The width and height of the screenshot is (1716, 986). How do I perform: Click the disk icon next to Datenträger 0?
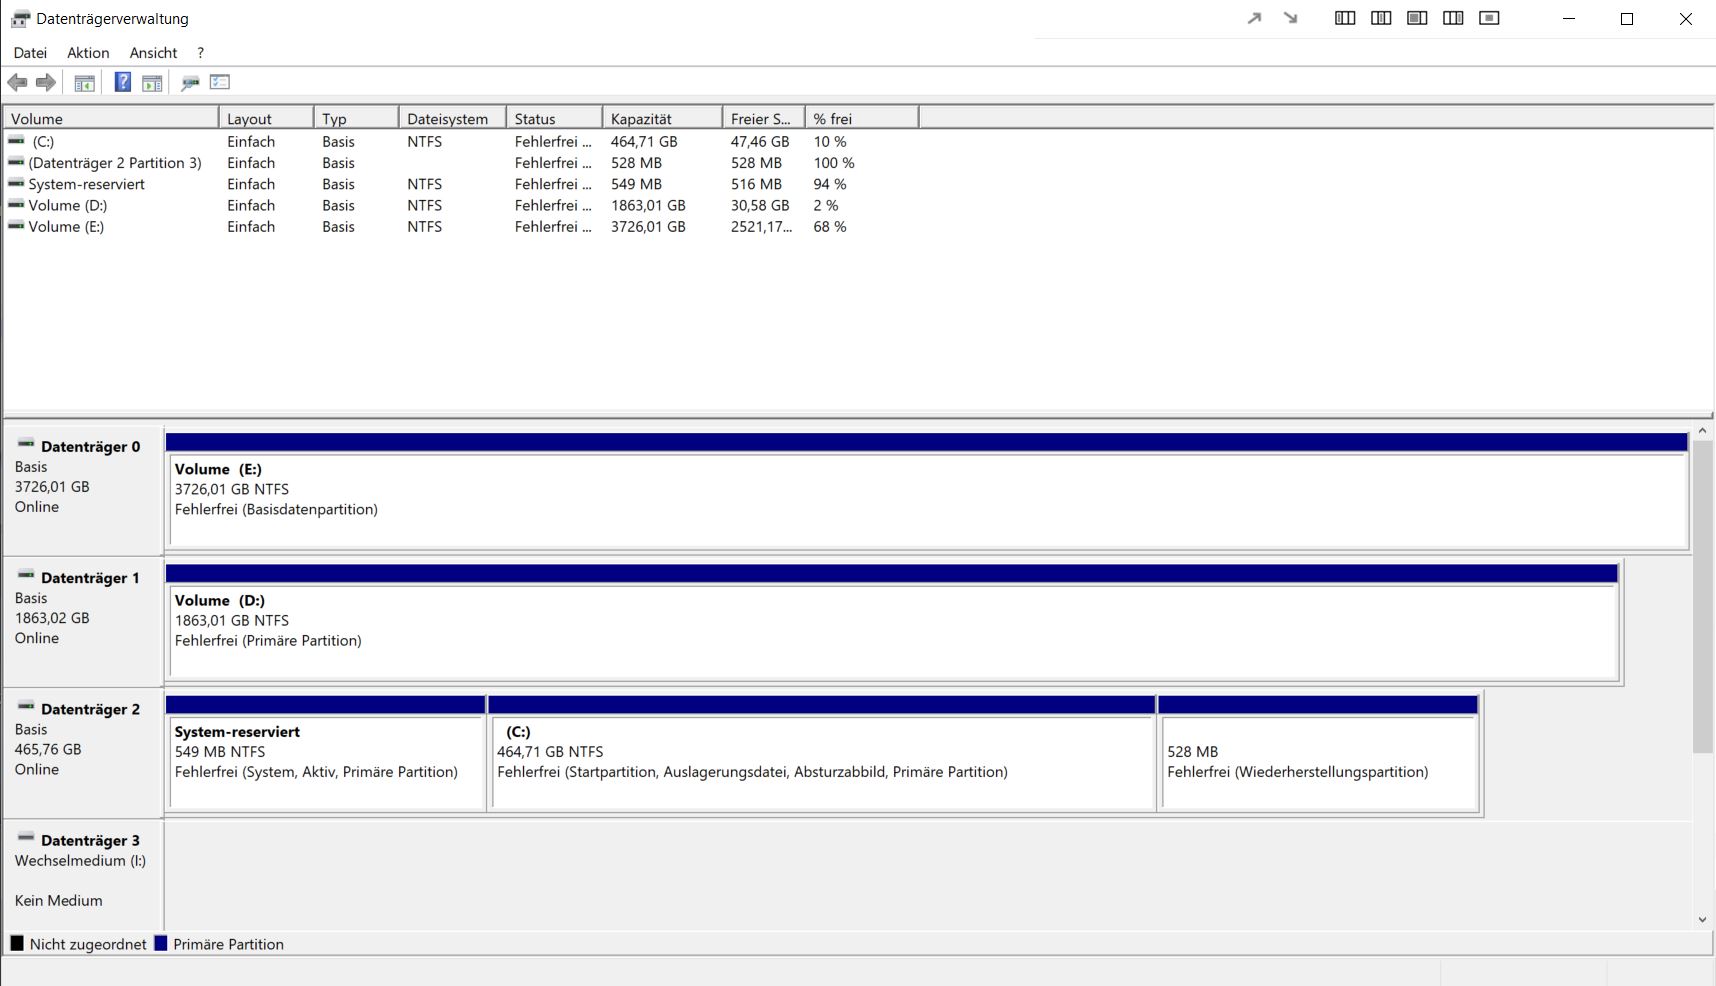(26, 444)
